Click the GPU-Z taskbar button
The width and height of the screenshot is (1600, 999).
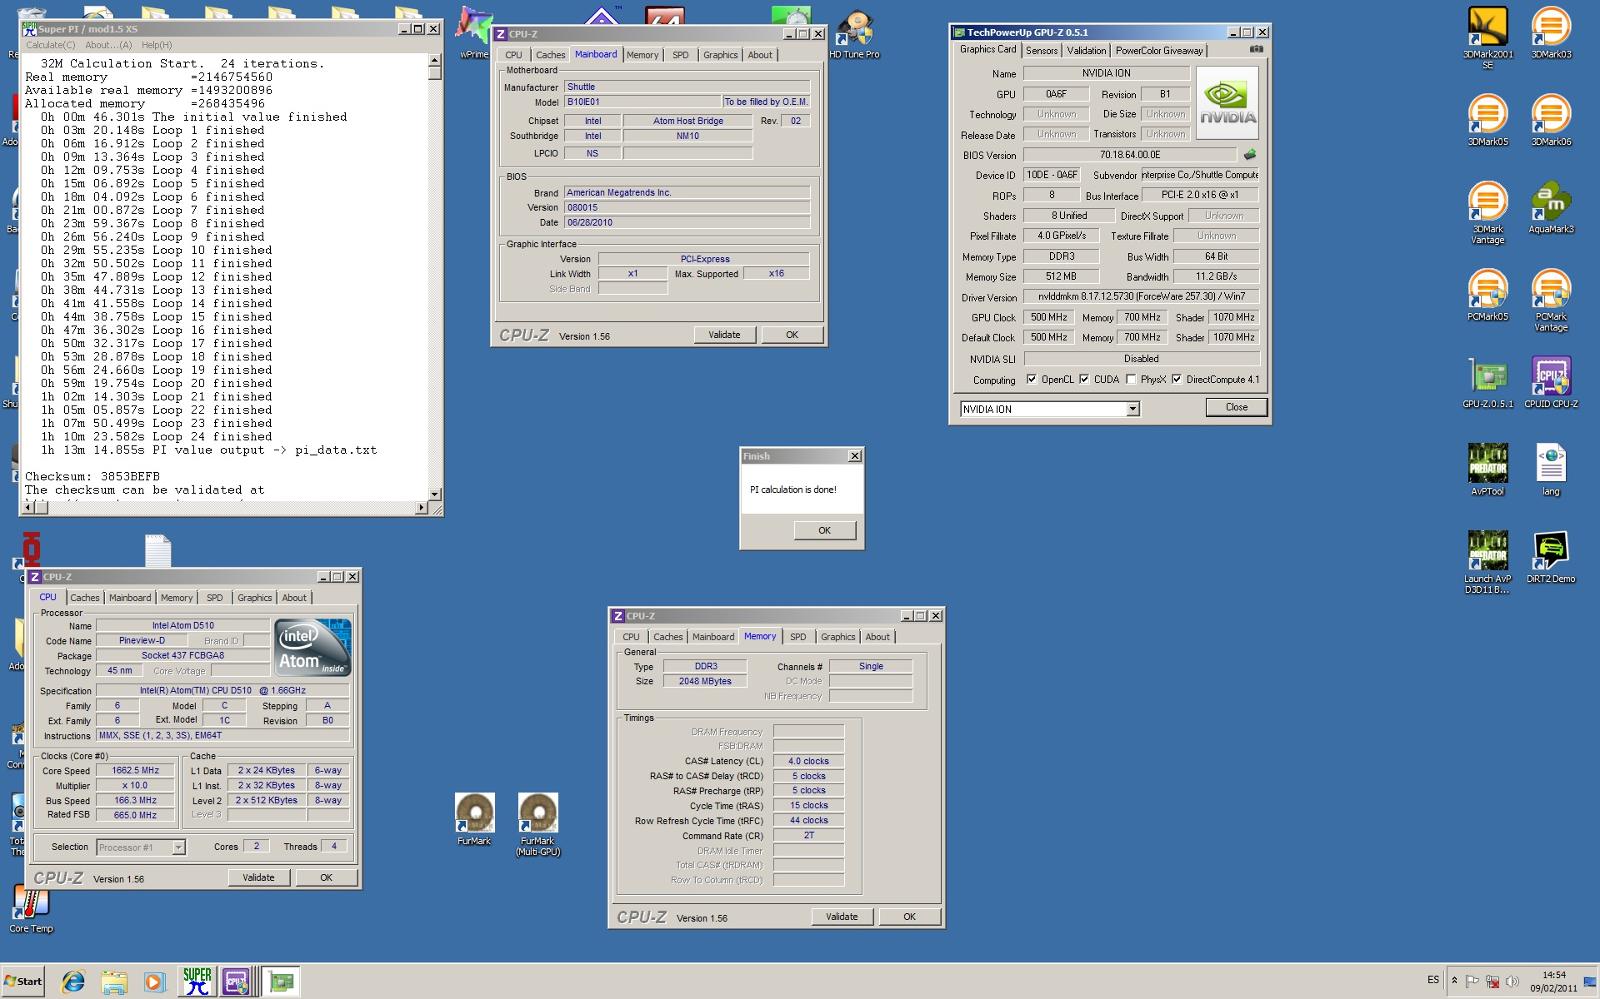(281, 981)
